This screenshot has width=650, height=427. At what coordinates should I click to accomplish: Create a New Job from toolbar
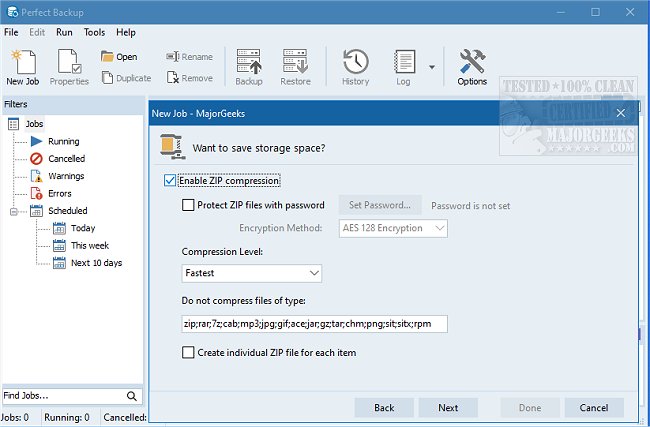pyautogui.click(x=23, y=67)
